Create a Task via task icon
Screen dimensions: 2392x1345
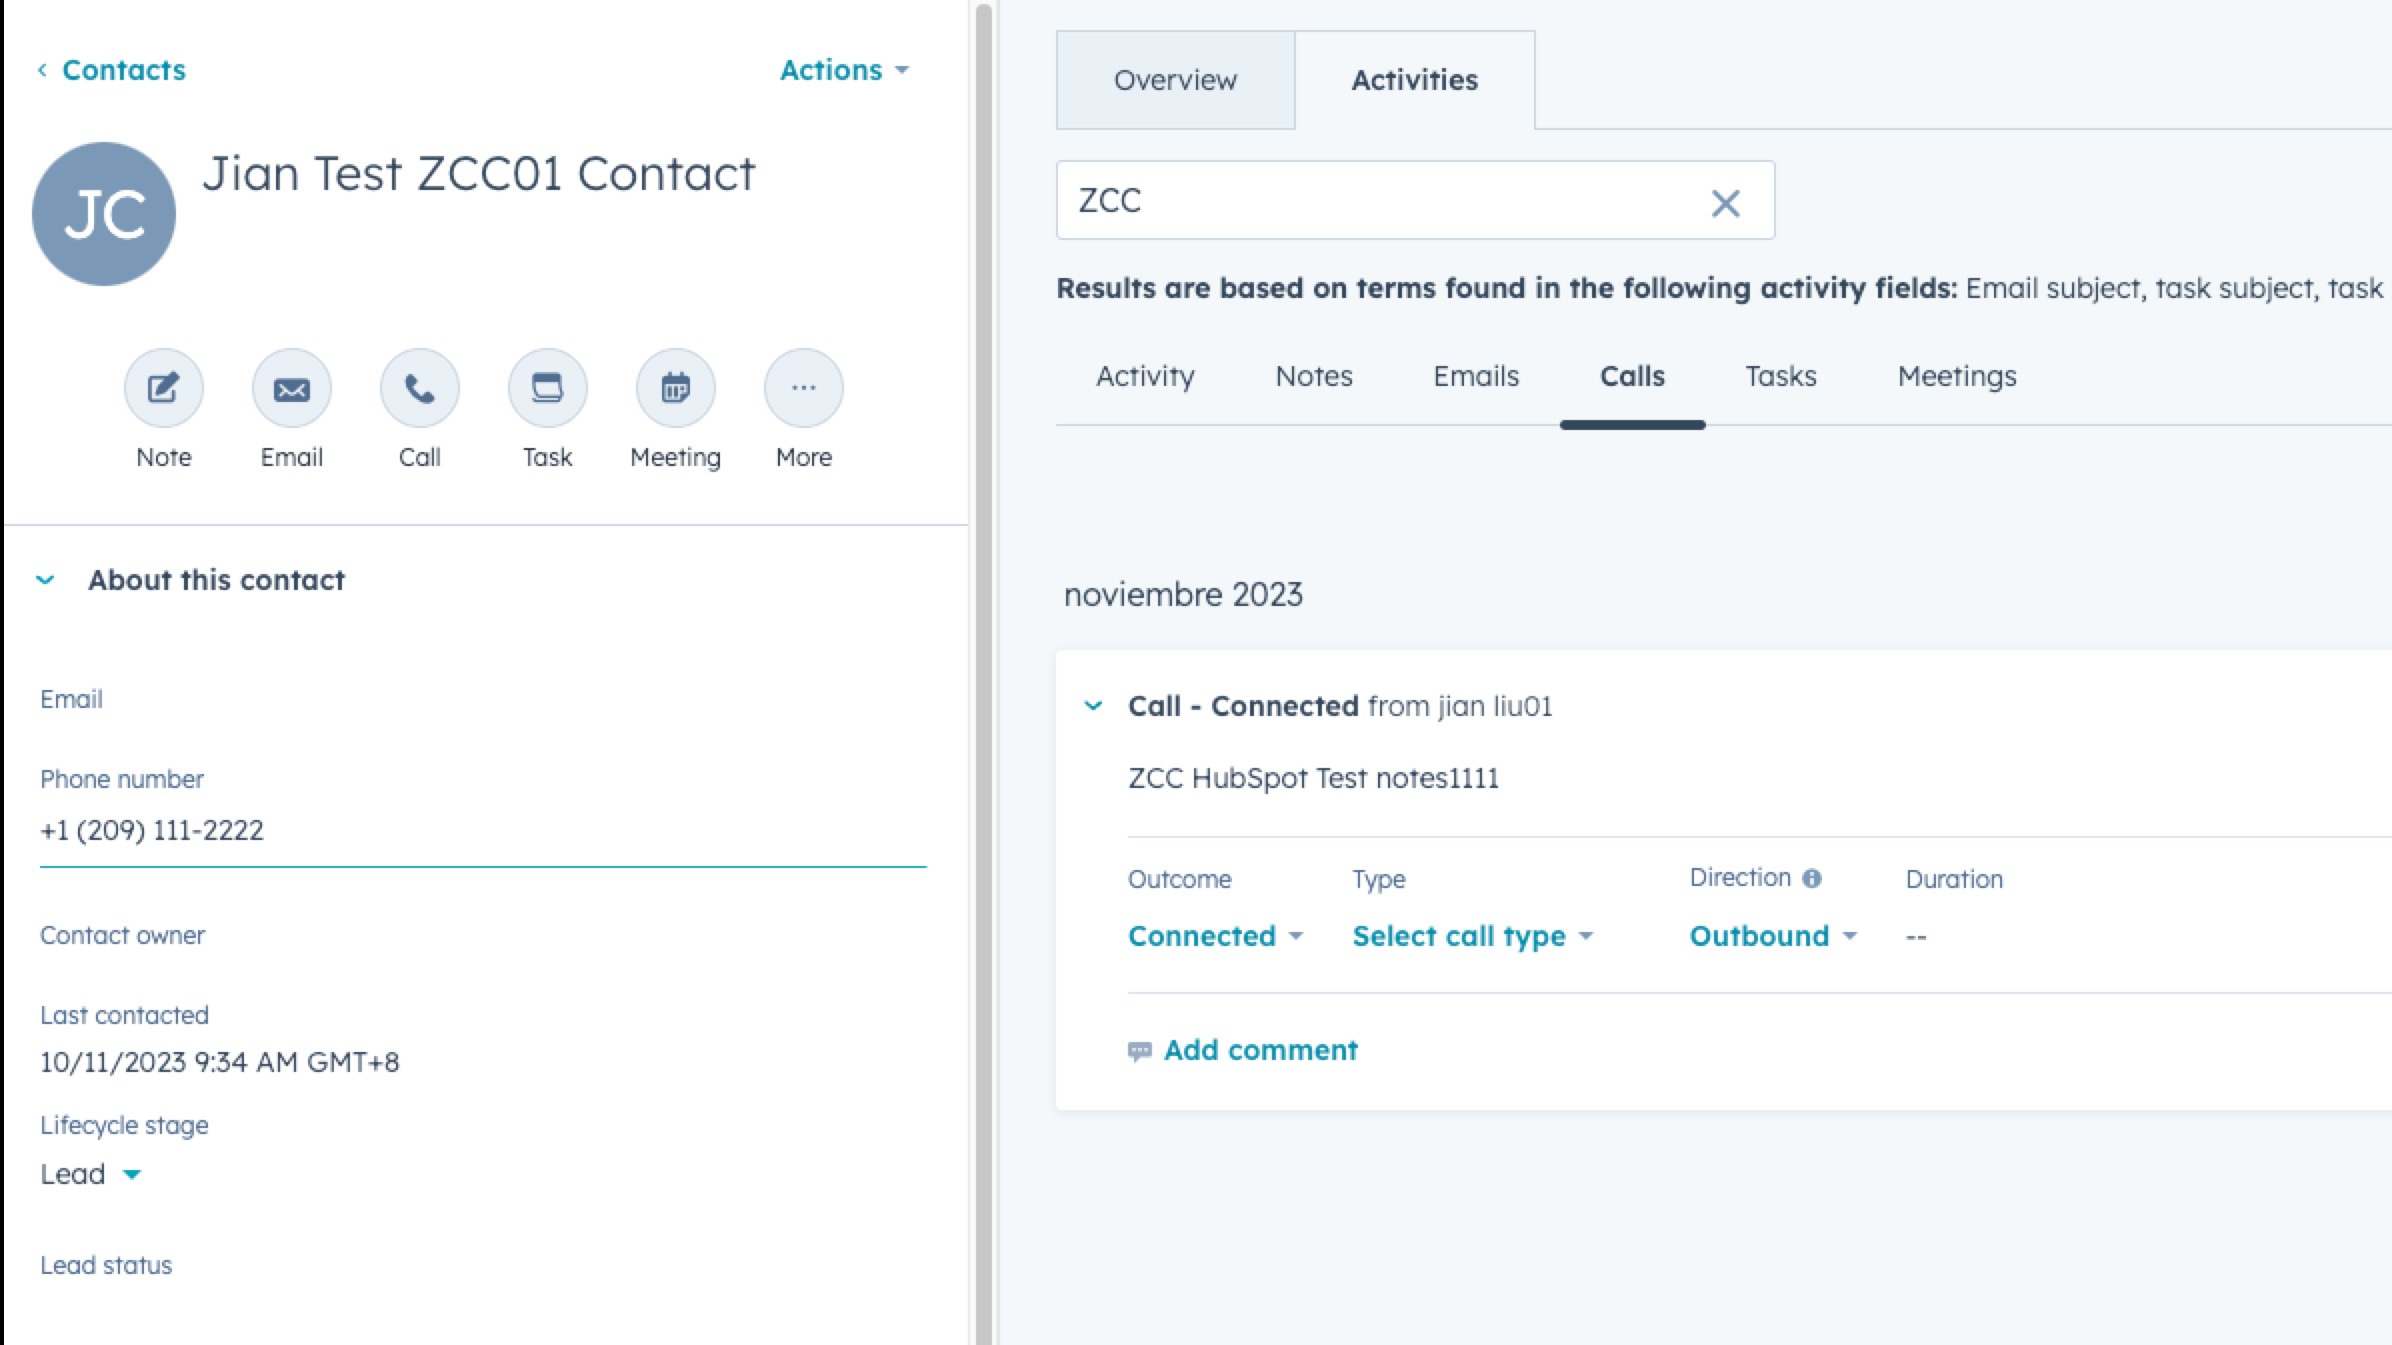coord(548,388)
